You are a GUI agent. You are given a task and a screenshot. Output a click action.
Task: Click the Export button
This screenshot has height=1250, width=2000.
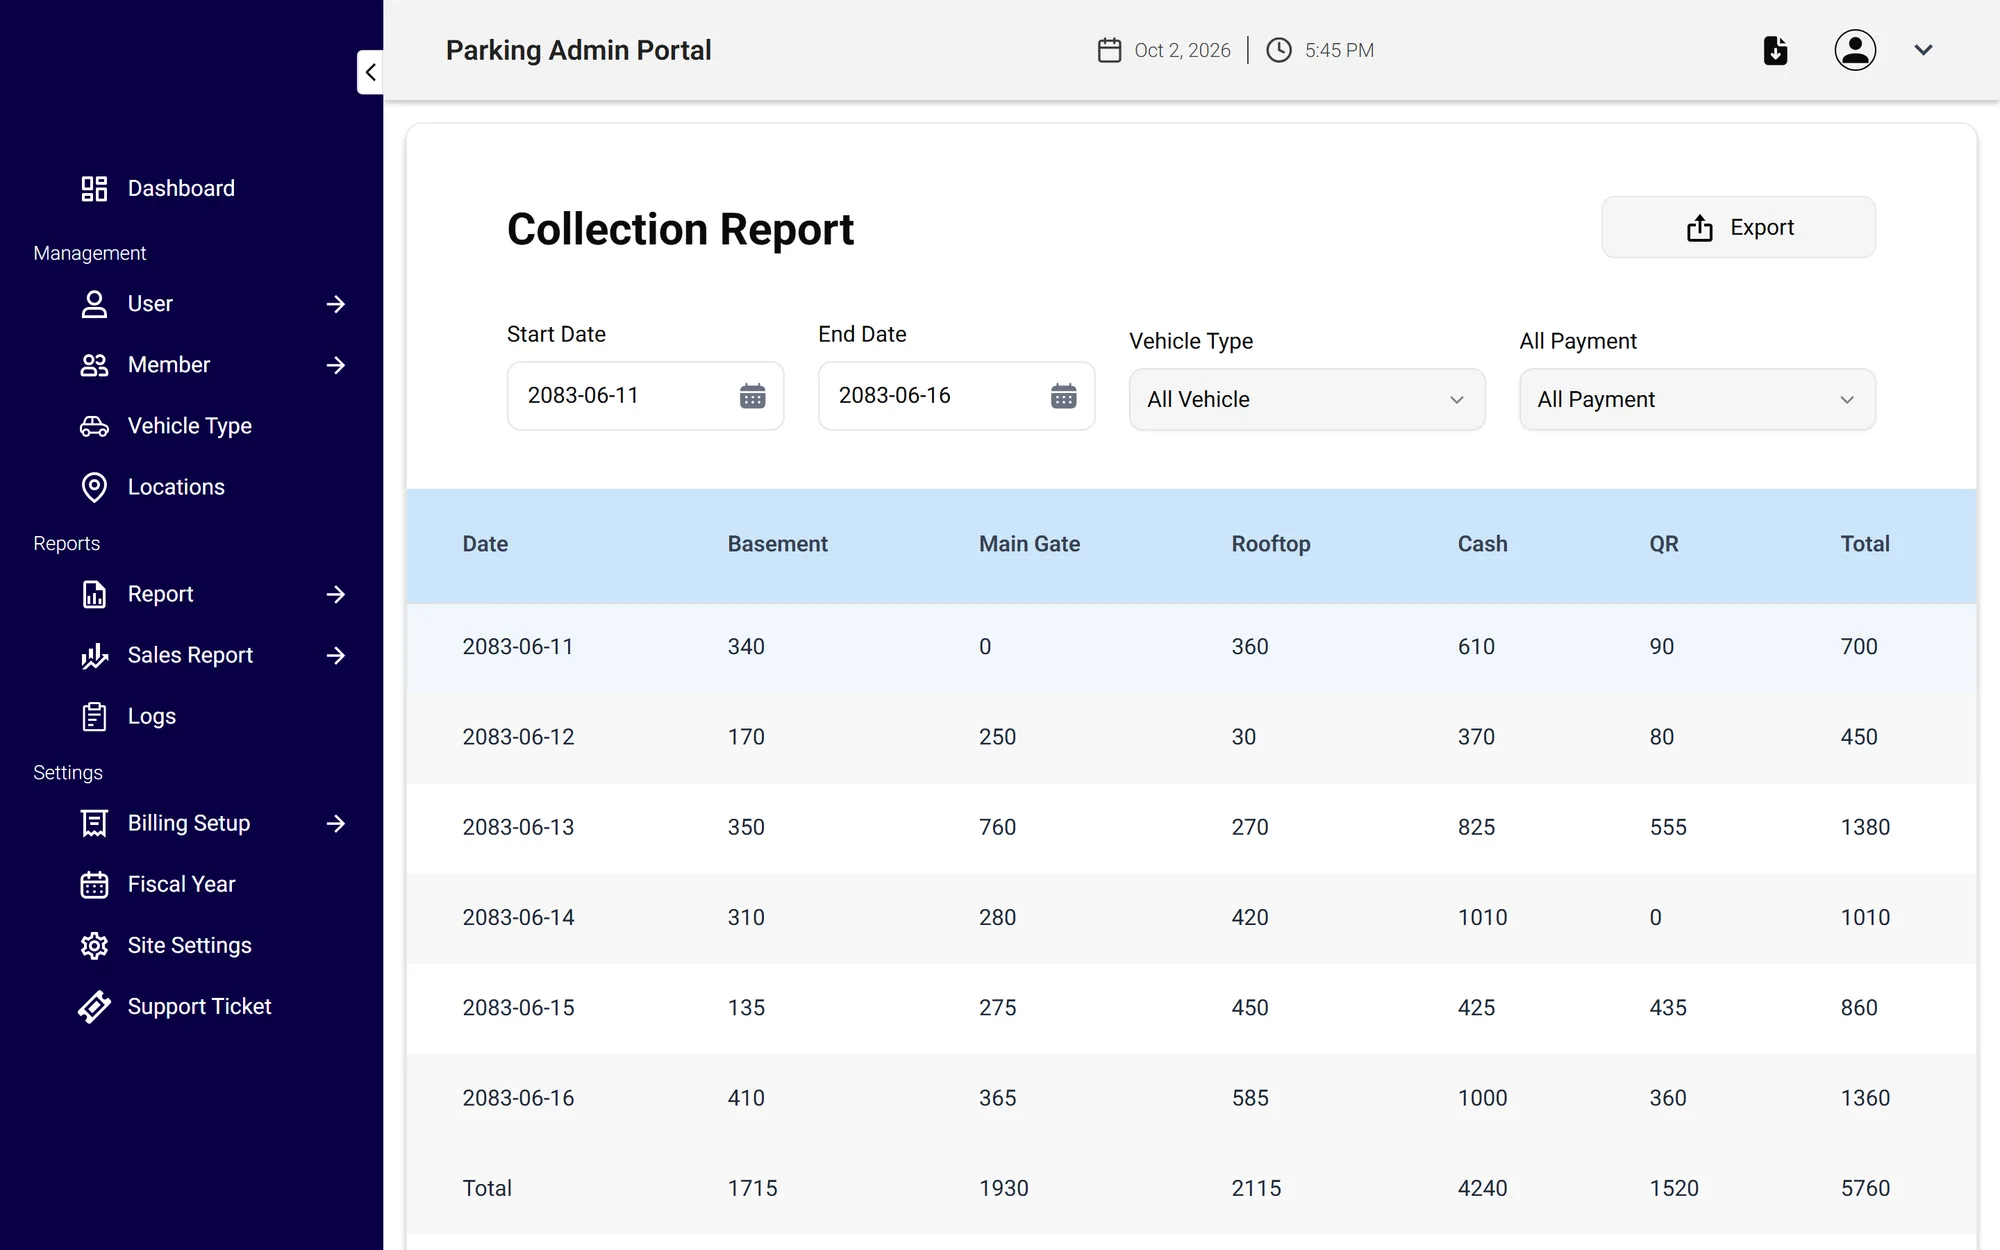click(x=1738, y=227)
